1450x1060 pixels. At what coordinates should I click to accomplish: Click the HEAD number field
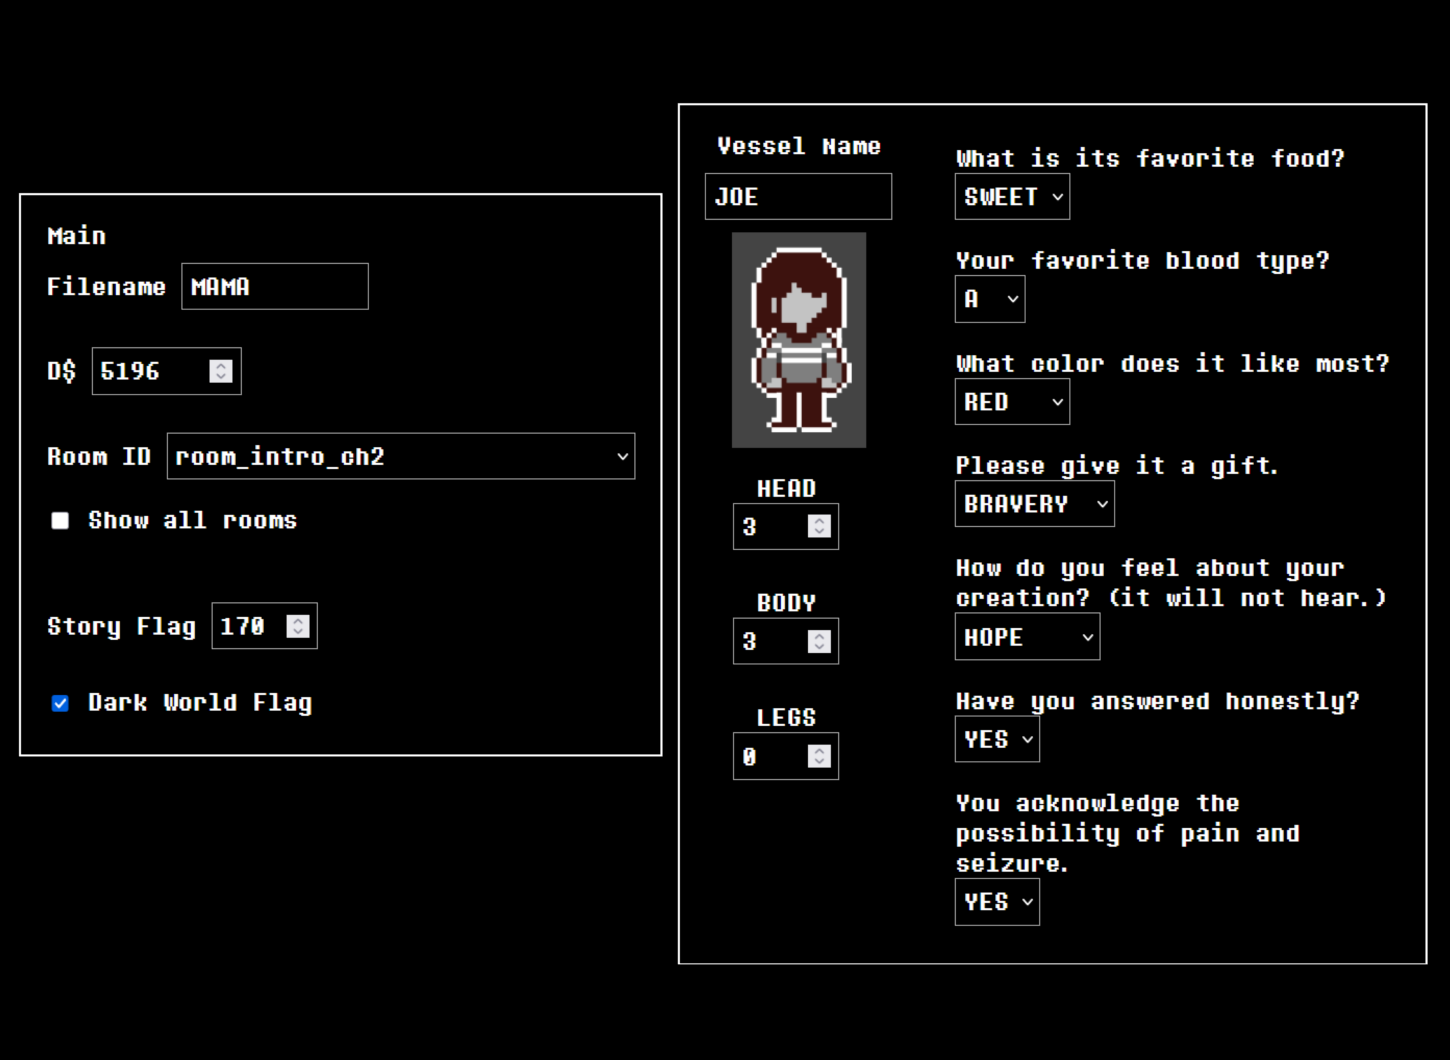pyautogui.click(x=785, y=527)
